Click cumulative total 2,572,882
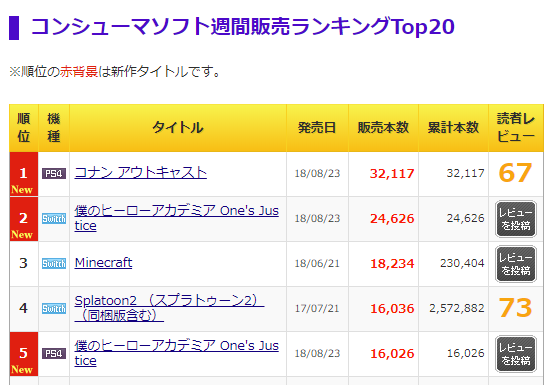552x385 pixels. pos(457,308)
